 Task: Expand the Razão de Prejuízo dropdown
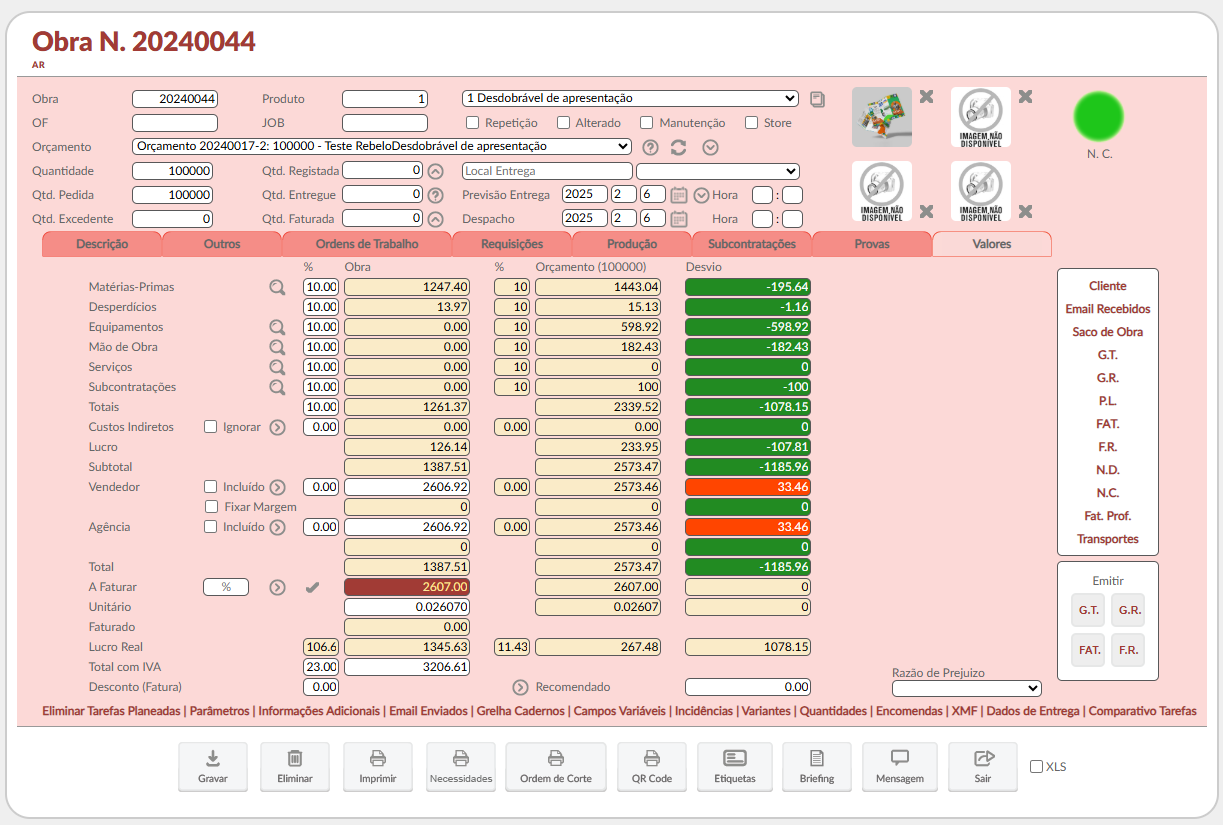tap(966, 688)
